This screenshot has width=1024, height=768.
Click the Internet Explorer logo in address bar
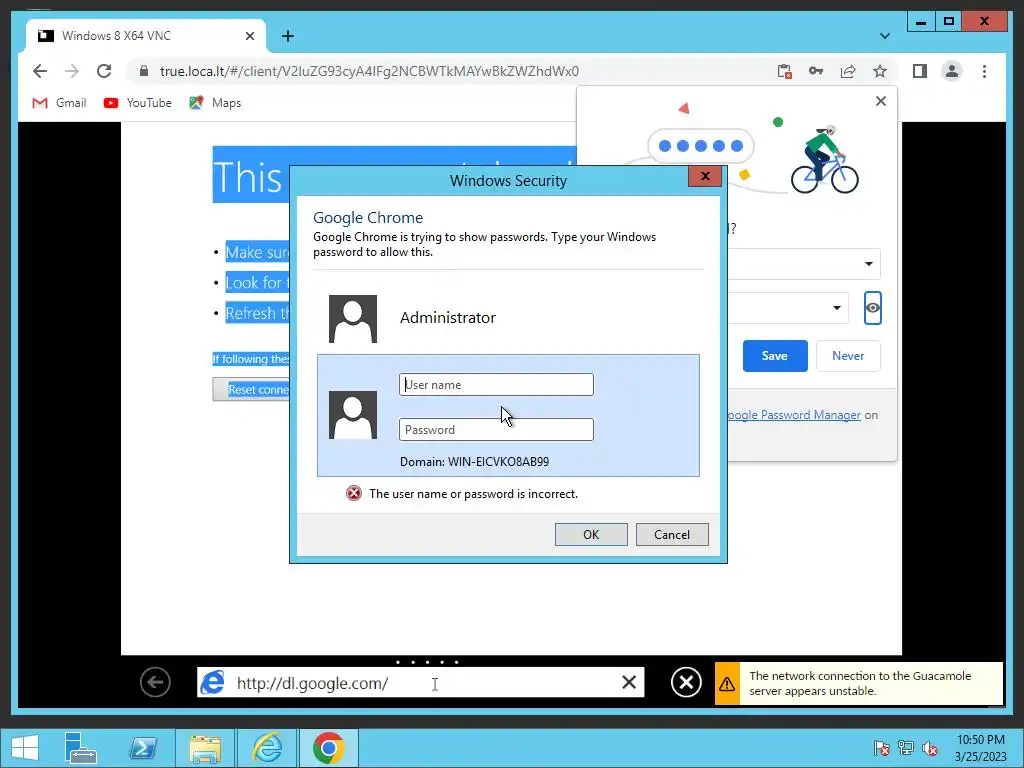pyautogui.click(x=212, y=683)
